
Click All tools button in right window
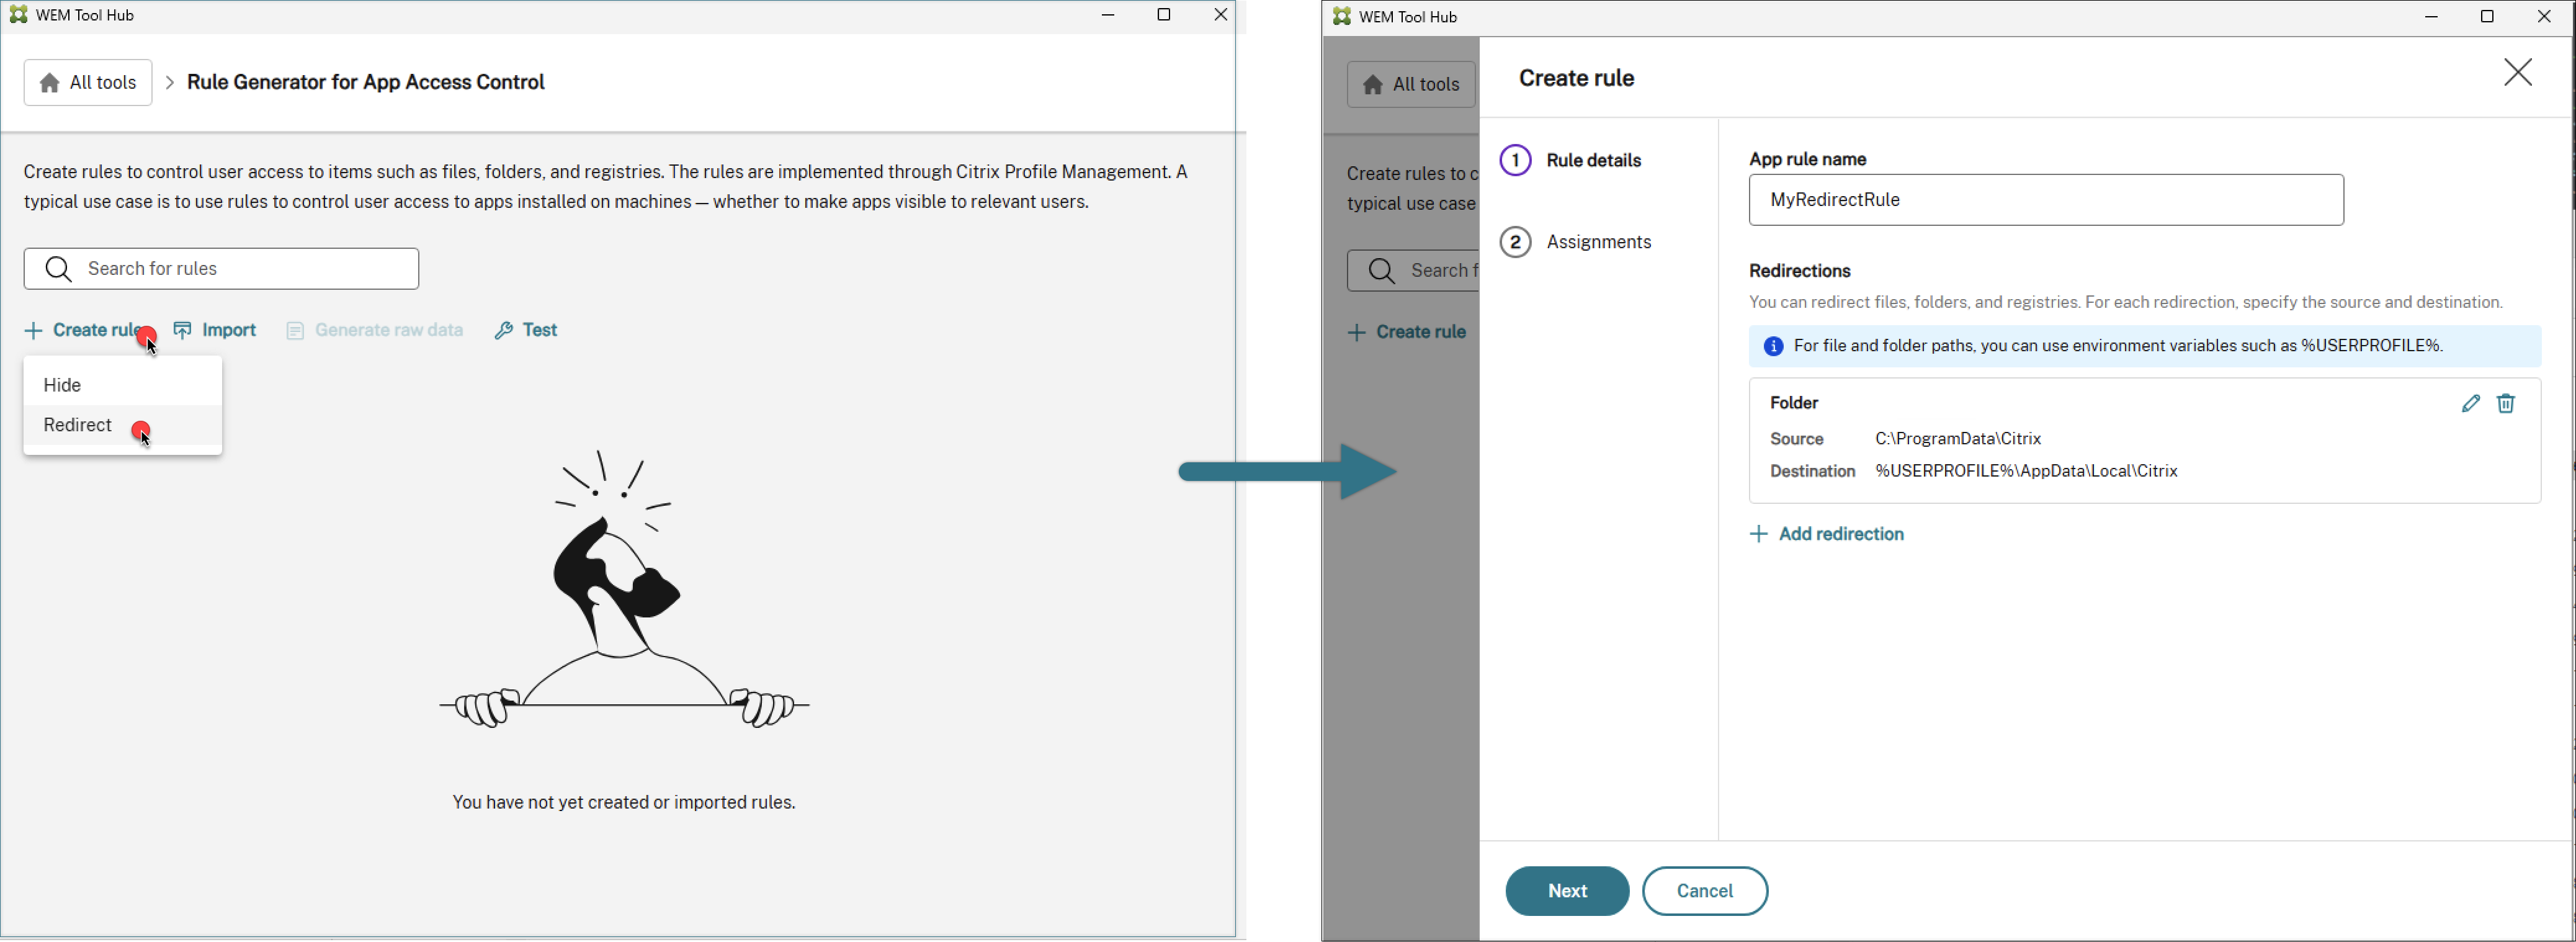click(1410, 85)
